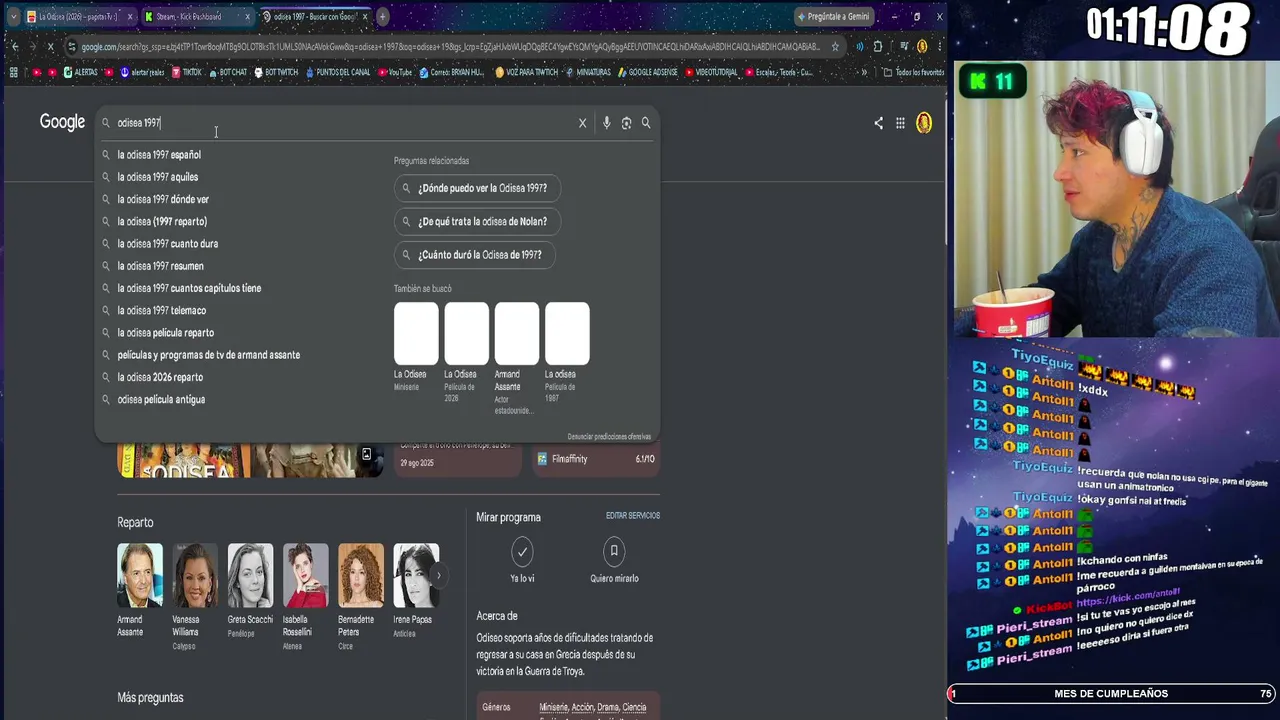This screenshot has width=1280, height=720.
Task: Switch to the La Odisea (2026) tab
Action: [x=78, y=16]
